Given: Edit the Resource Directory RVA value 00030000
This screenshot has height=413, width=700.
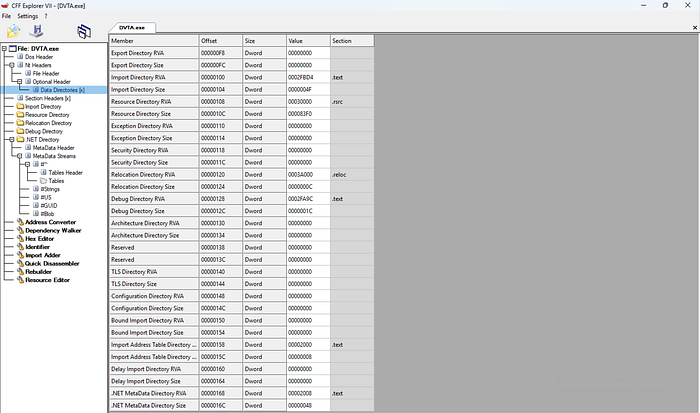Looking at the screenshot, I should tap(308, 102).
